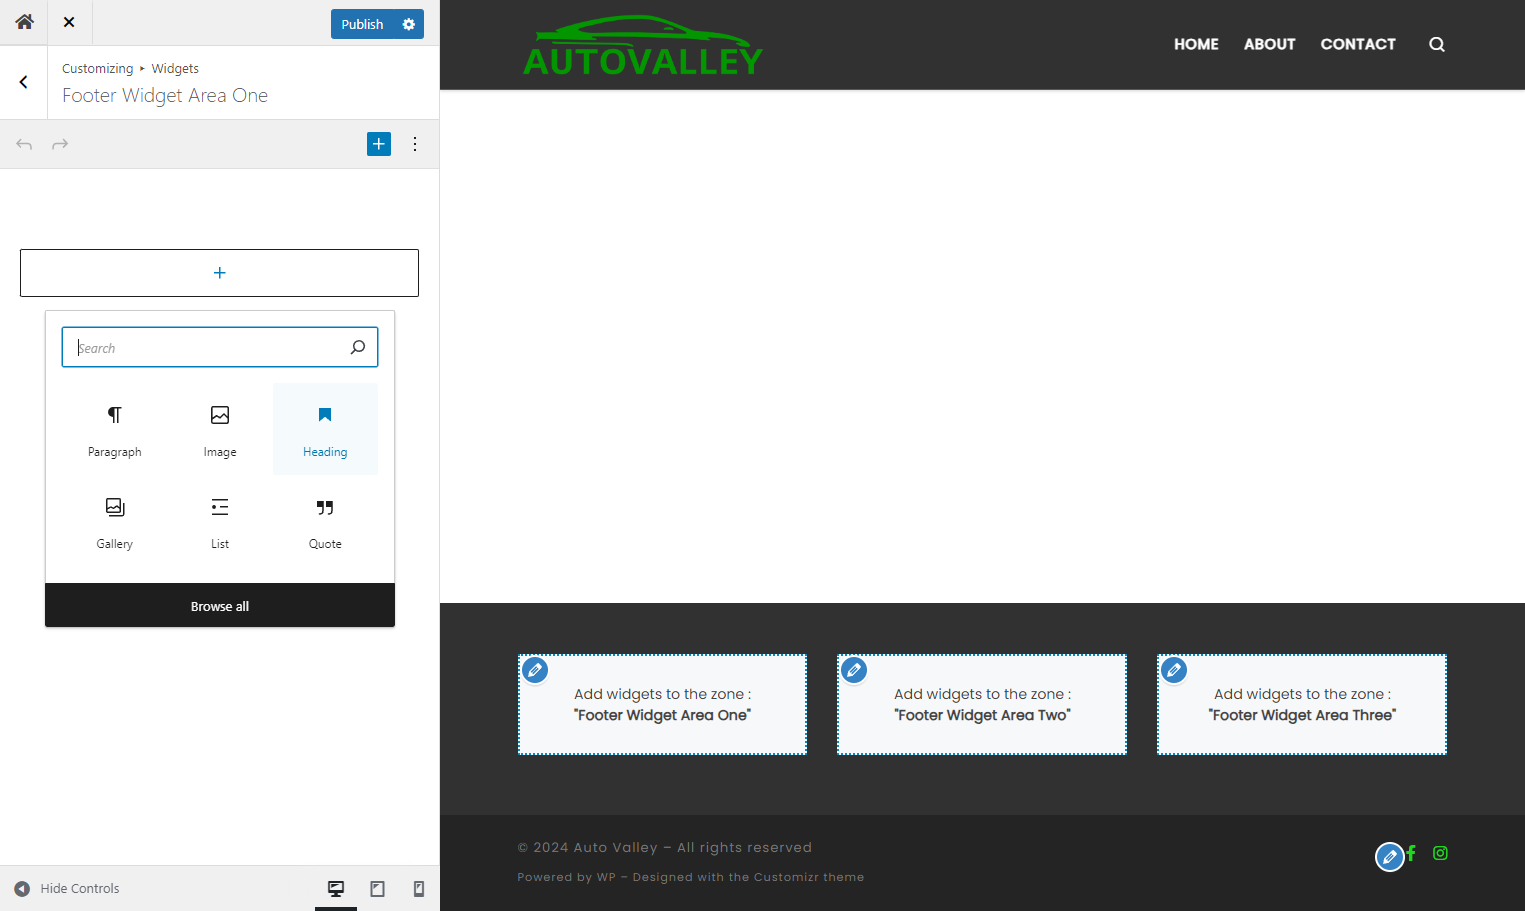The height and width of the screenshot is (911, 1525).
Task: Undo the last widget change
Action: point(24,144)
